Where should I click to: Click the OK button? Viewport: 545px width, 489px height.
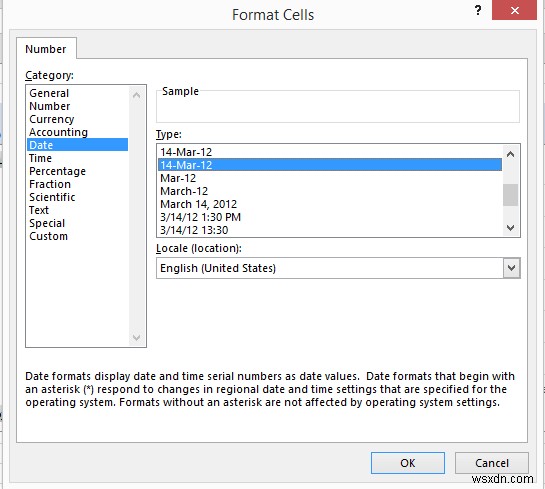coord(408,463)
